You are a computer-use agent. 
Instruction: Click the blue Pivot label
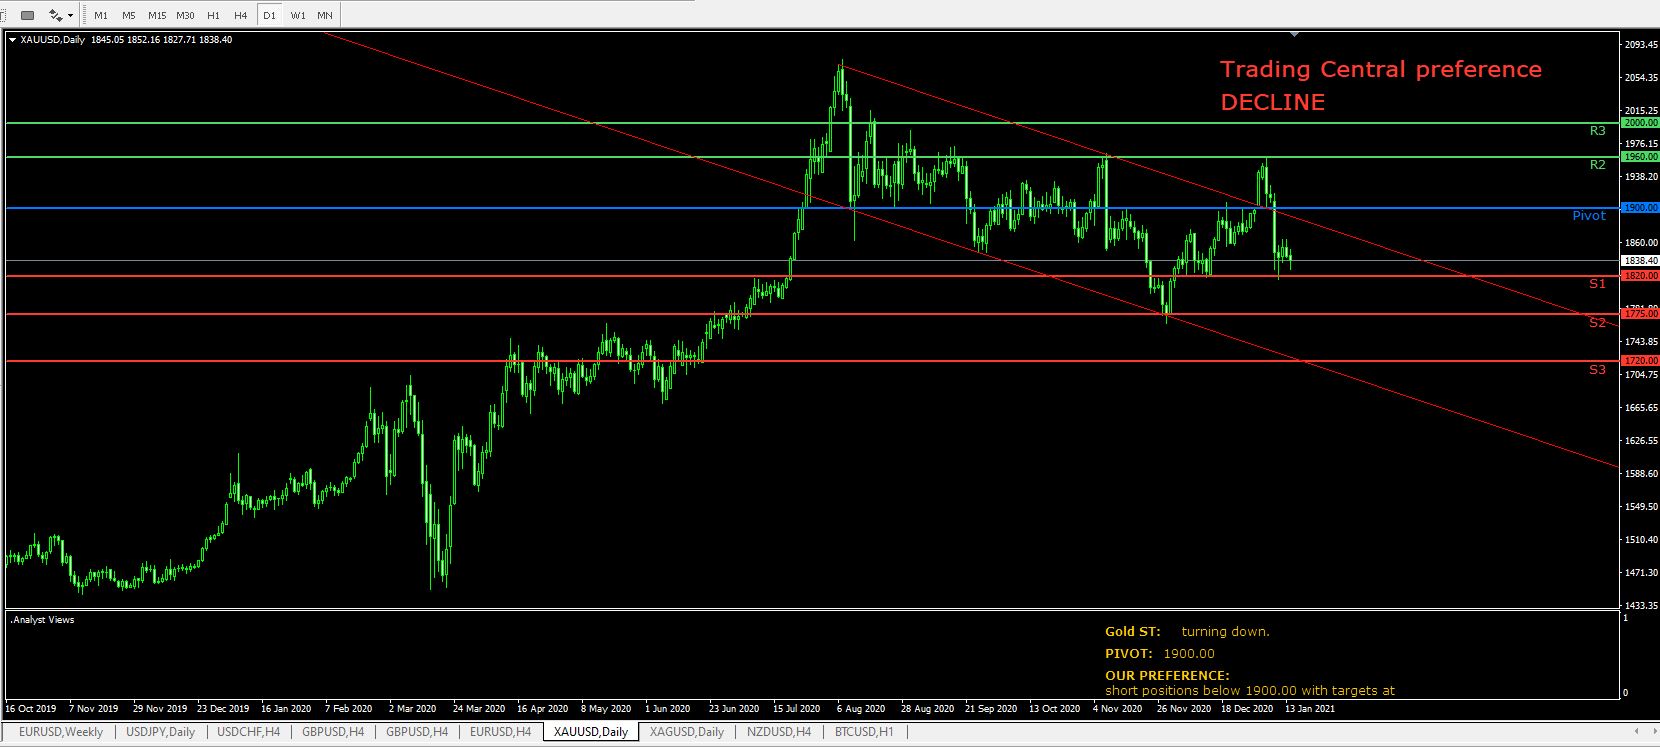tap(1589, 216)
